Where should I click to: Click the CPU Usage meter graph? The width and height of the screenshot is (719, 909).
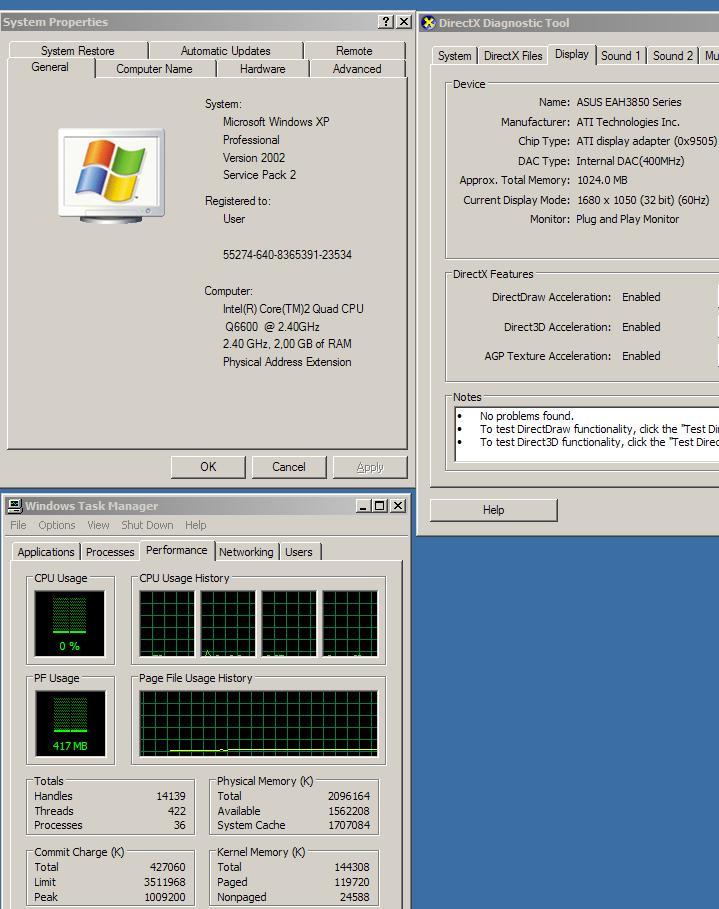tap(70, 622)
